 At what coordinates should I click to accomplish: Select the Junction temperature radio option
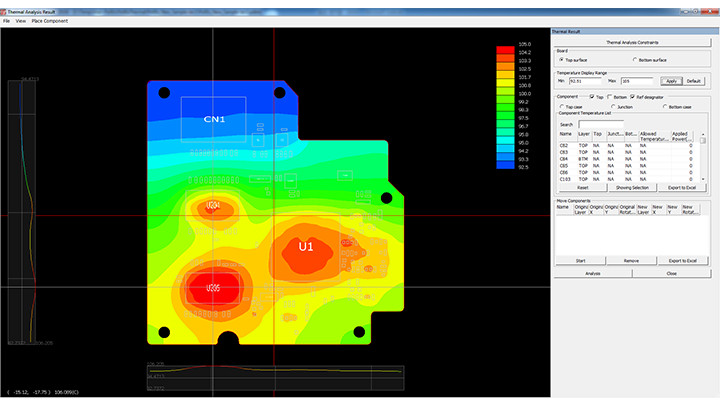pos(611,106)
